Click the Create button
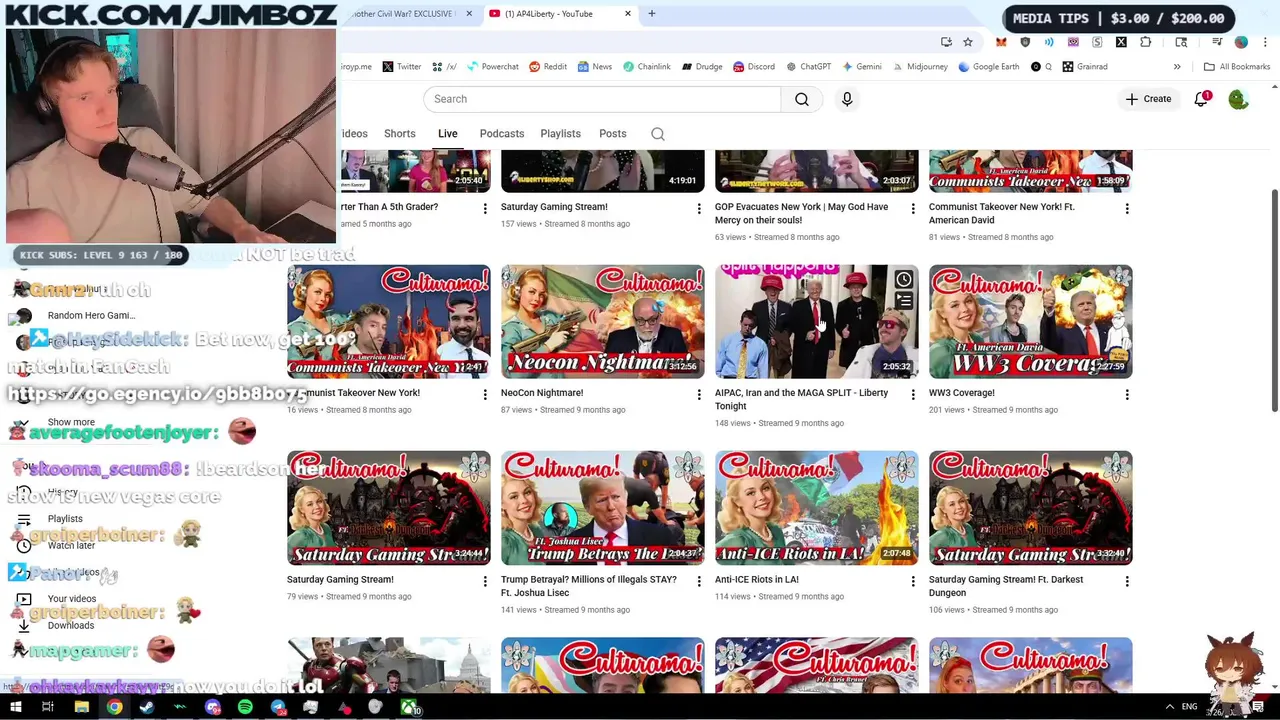1280x720 pixels. pos(1148,99)
